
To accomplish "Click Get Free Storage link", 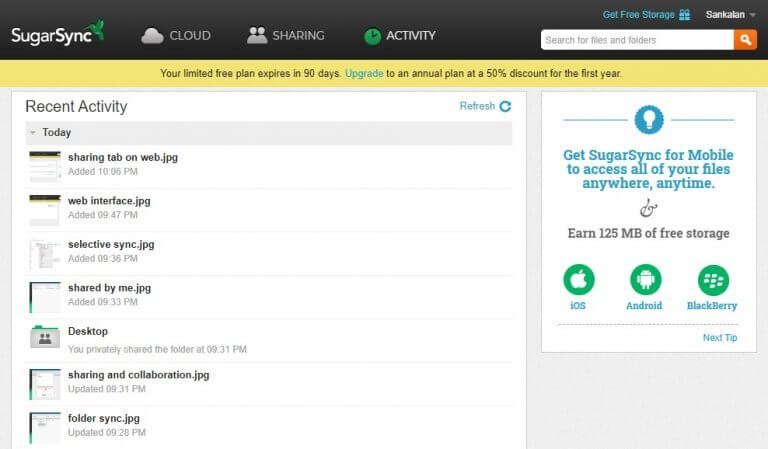I will (638, 15).
